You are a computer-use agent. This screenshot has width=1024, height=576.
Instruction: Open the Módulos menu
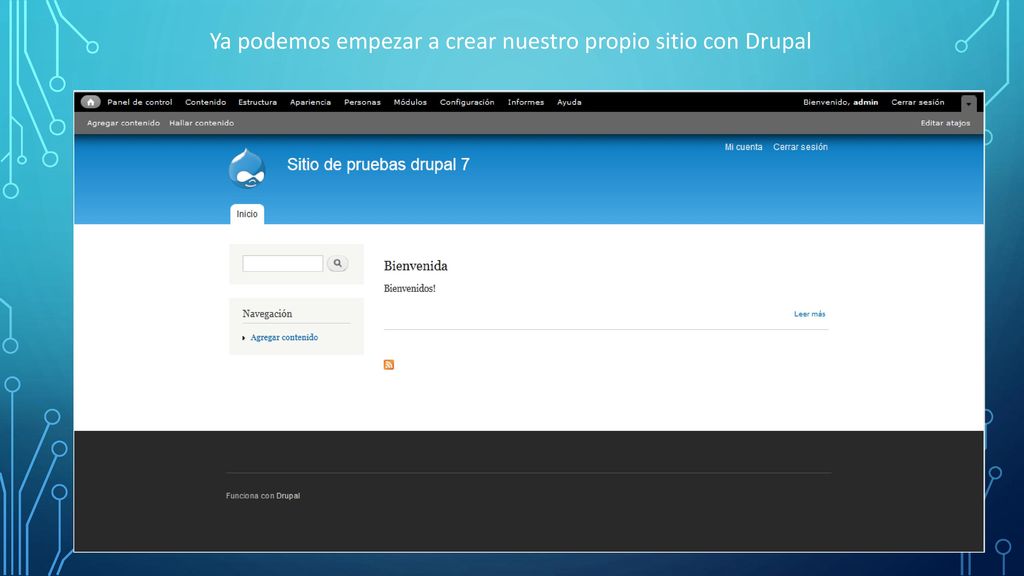(x=410, y=103)
